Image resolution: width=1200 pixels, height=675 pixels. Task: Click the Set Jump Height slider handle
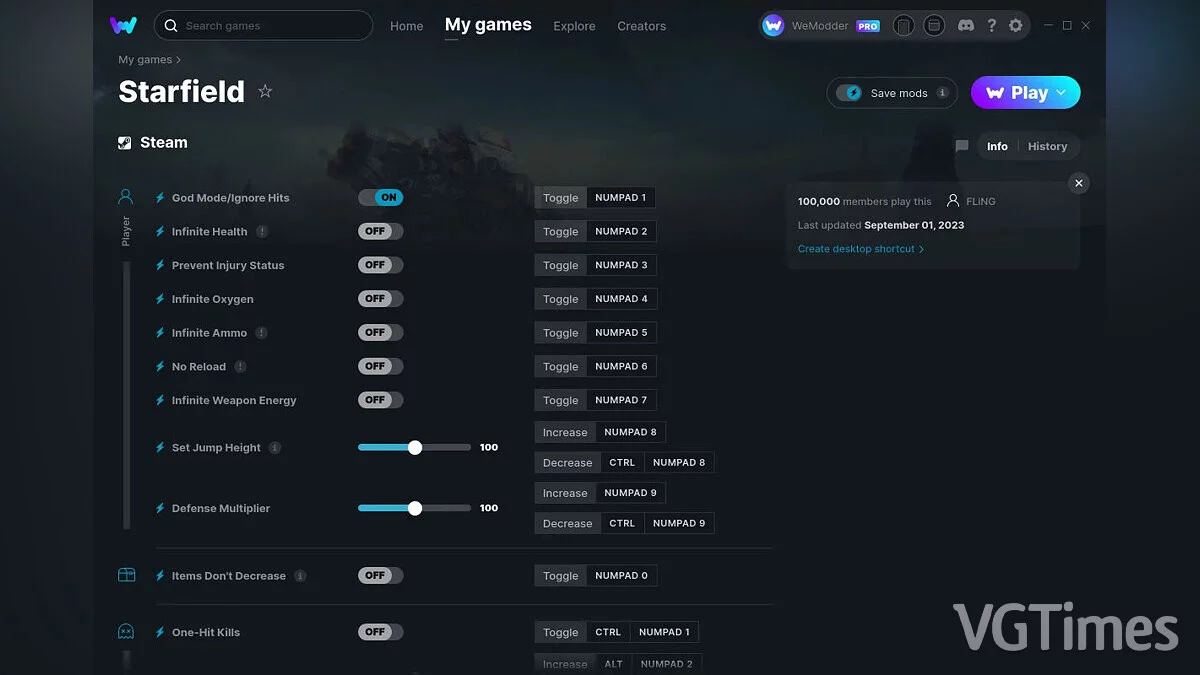pos(415,448)
